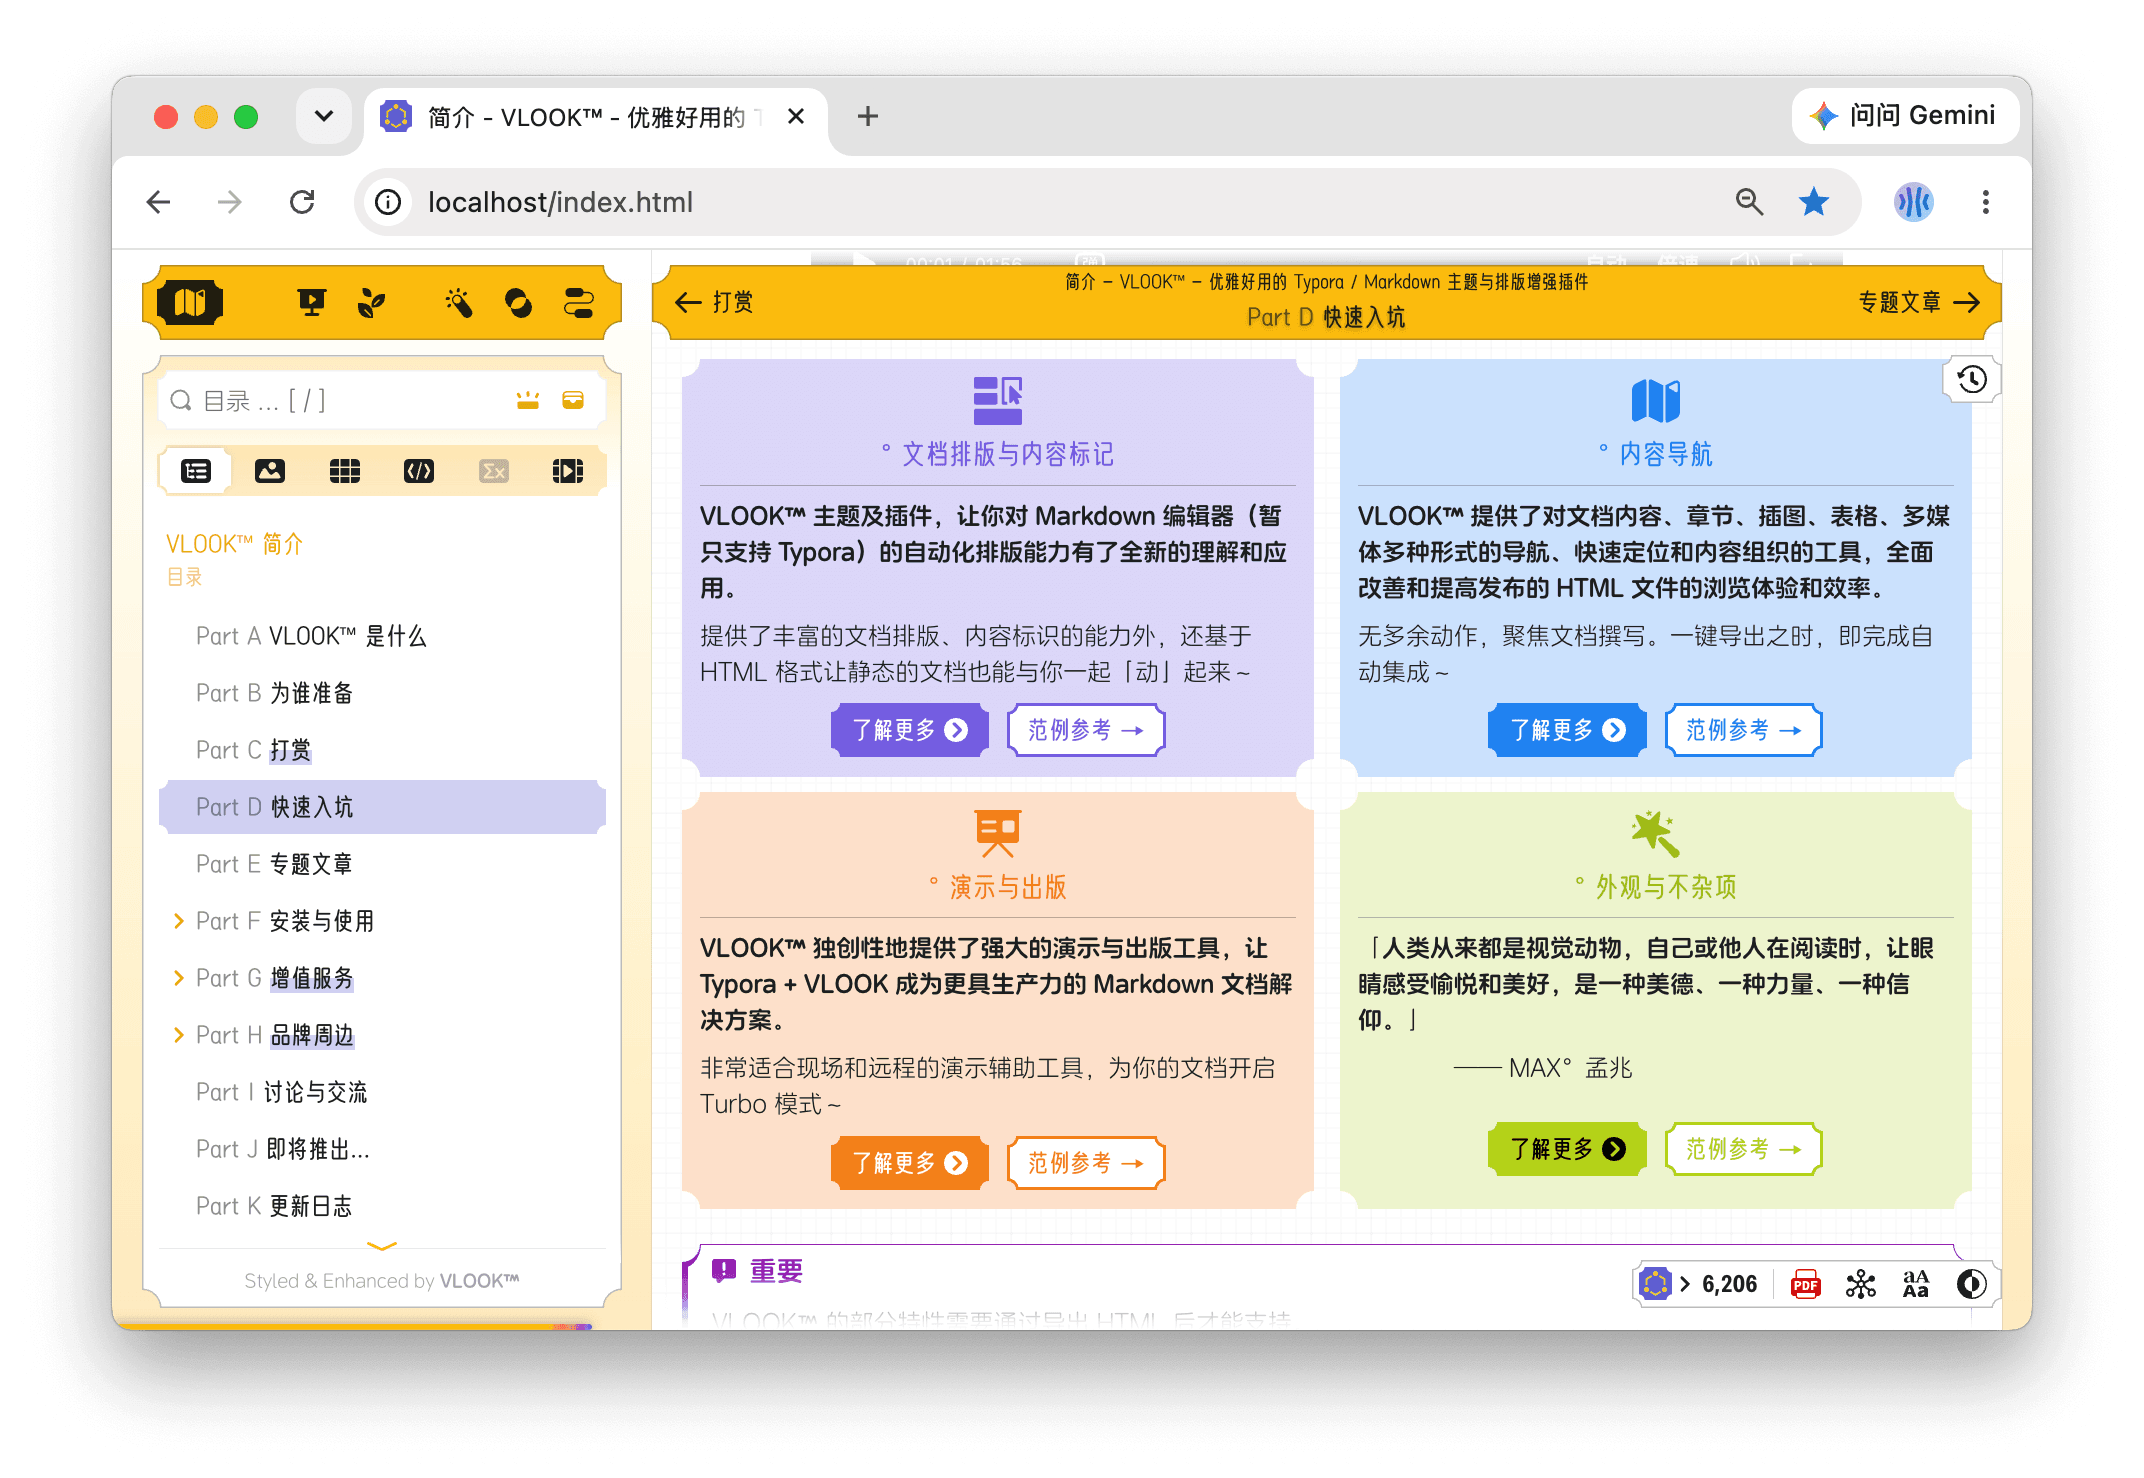This screenshot has width=2144, height=1478.
Task: Click 了解更多 in 内容导航 card
Action: [x=1567, y=730]
